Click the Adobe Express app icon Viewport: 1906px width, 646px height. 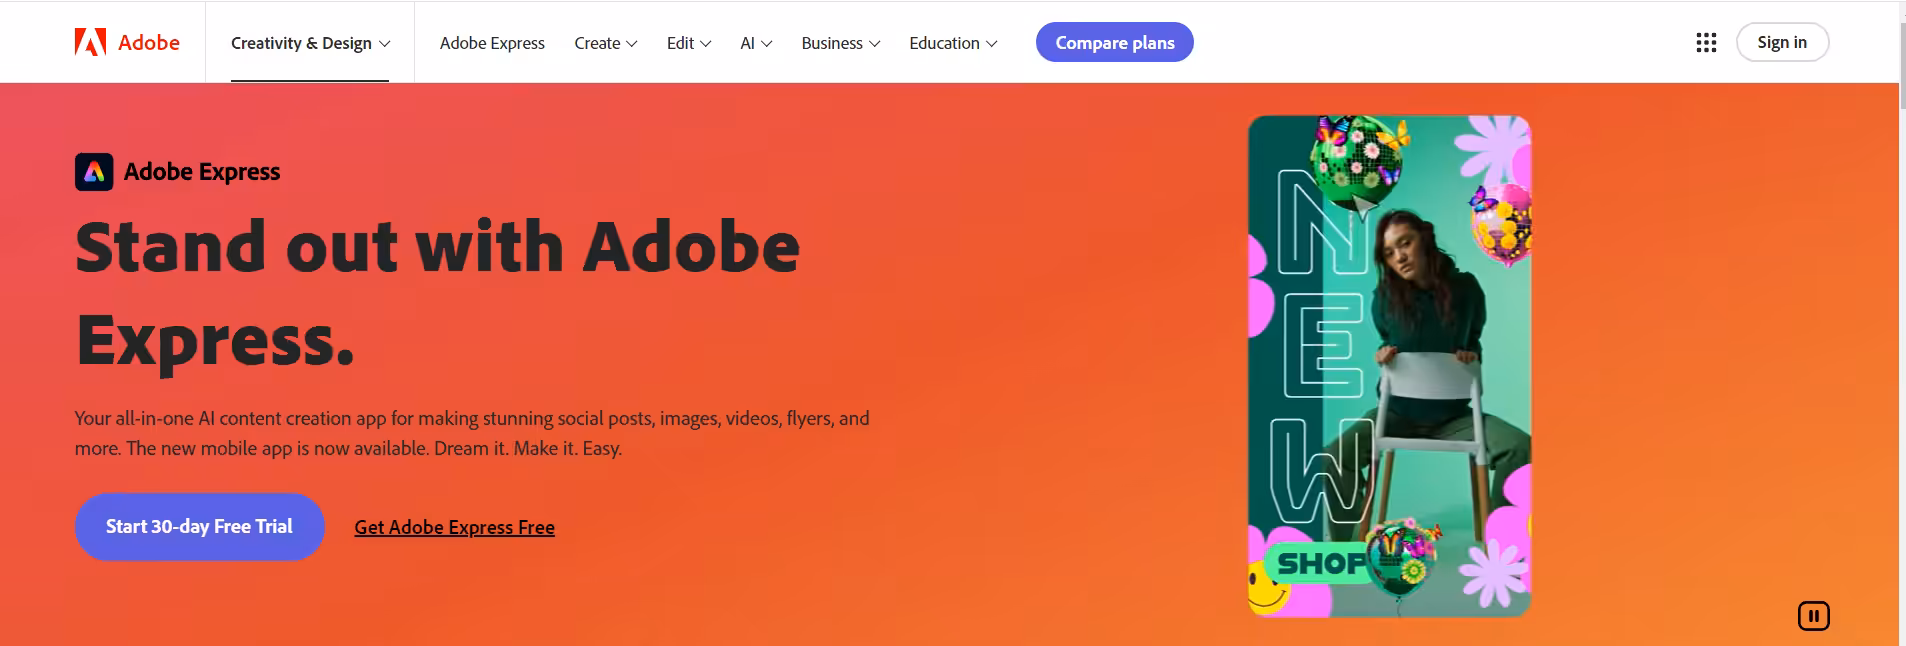click(94, 172)
